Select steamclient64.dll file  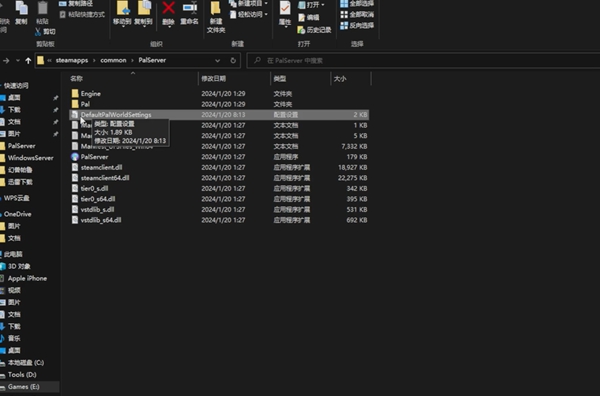pyautogui.click(x=219, y=178)
